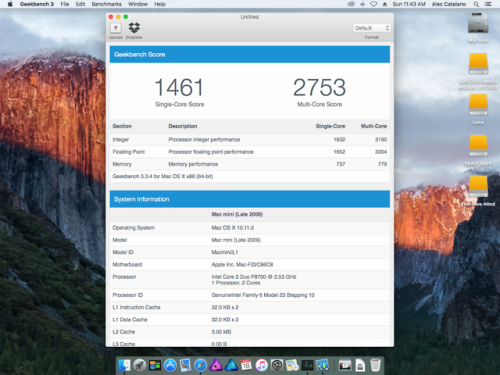Click 'Mac OS X 10.11.0' value
The height and width of the screenshot is (375, 500).
coord(233,228)
